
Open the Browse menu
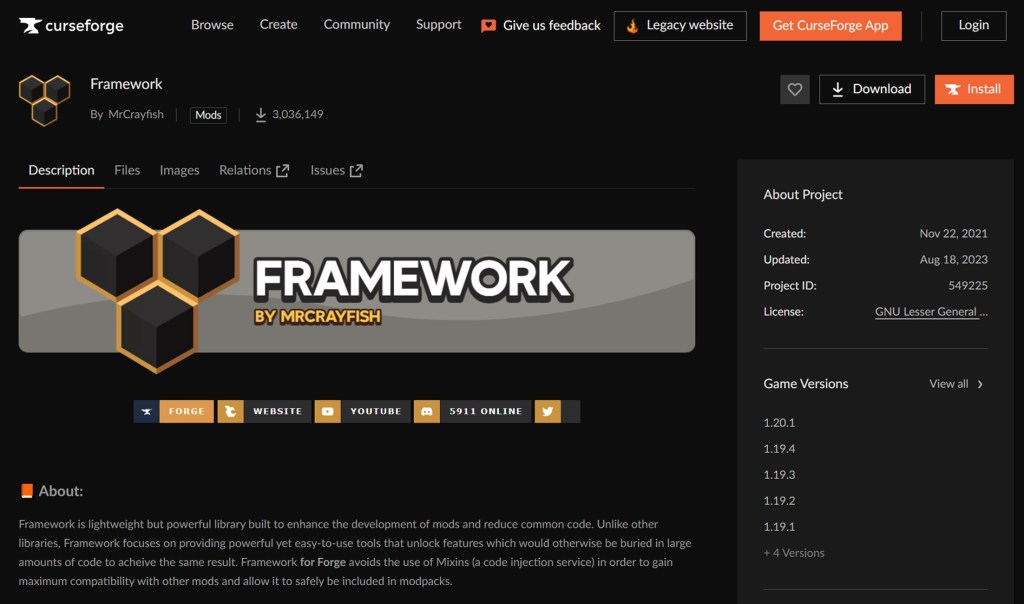pos(212,25)
